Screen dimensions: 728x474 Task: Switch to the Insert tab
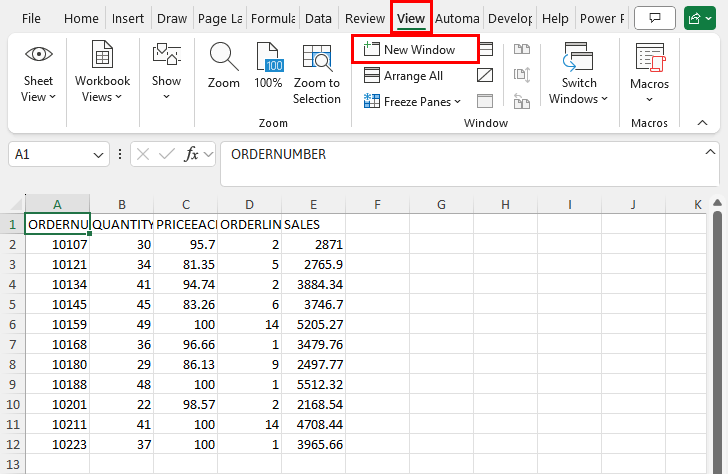click(128, 19)
